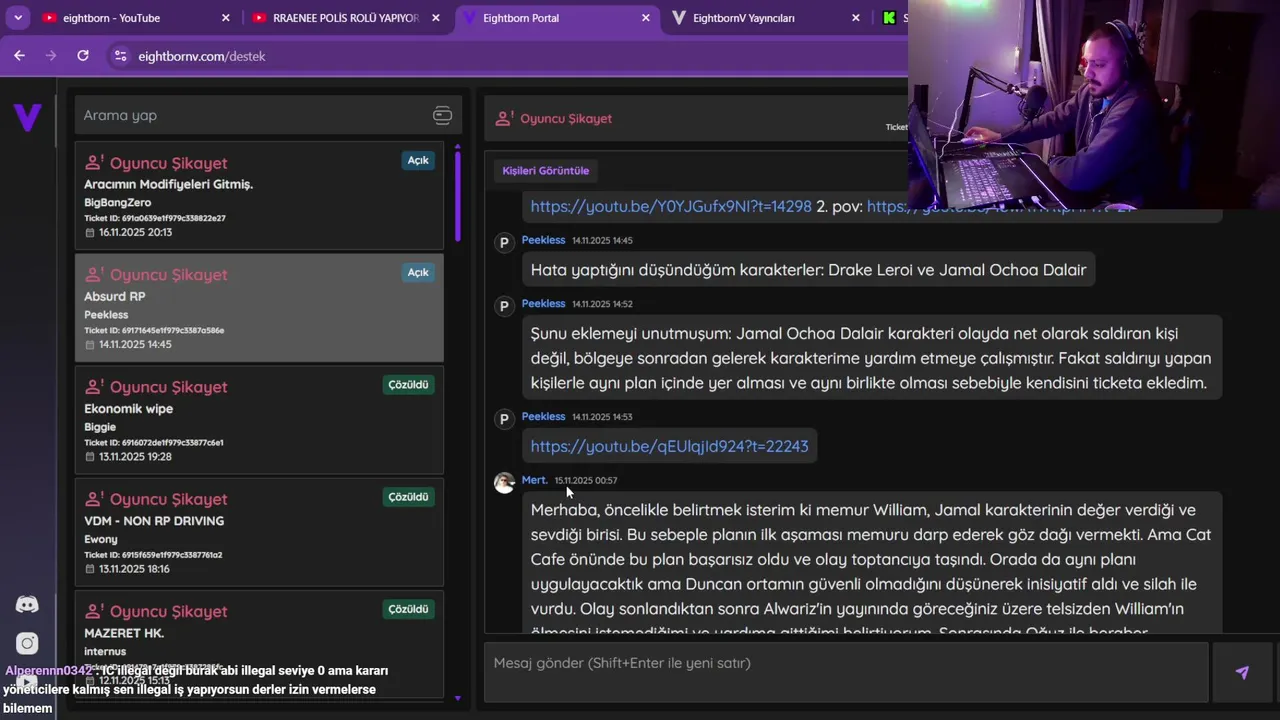Open the browser tab search dropdown
Screen dimensions: 1280x720
pyautogui.click(x=18, y=18)
